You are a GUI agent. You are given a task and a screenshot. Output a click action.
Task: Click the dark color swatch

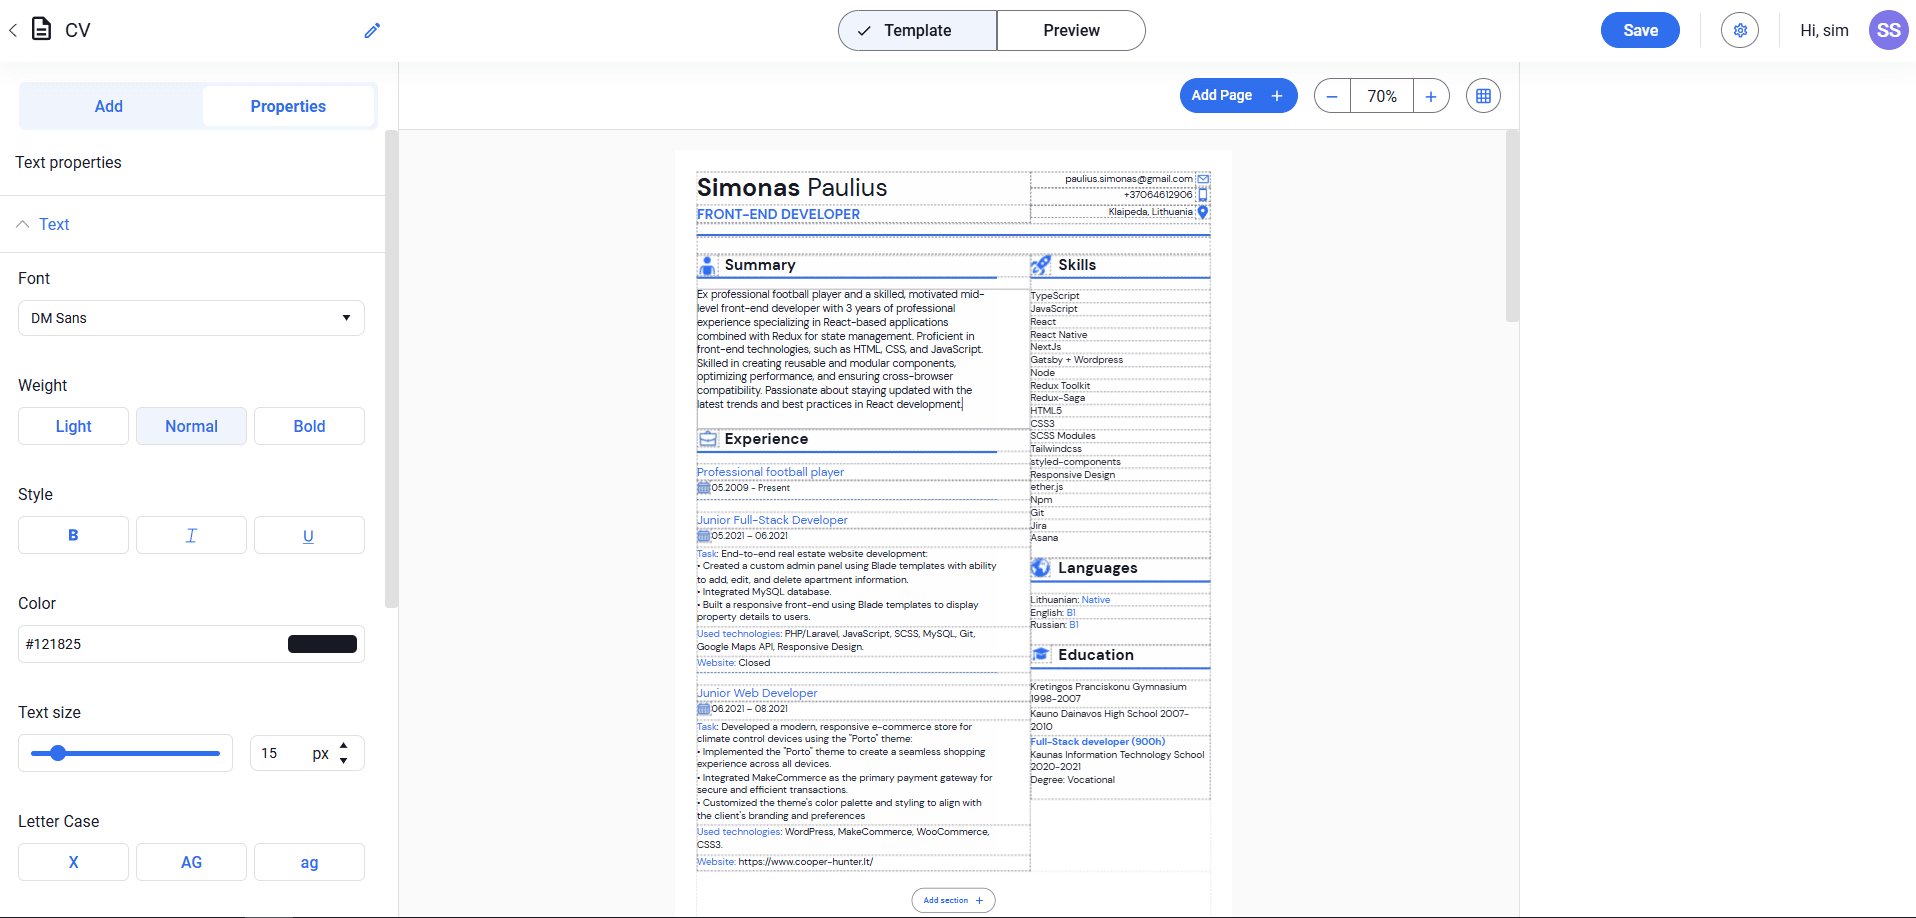click(x=322, y=644)
